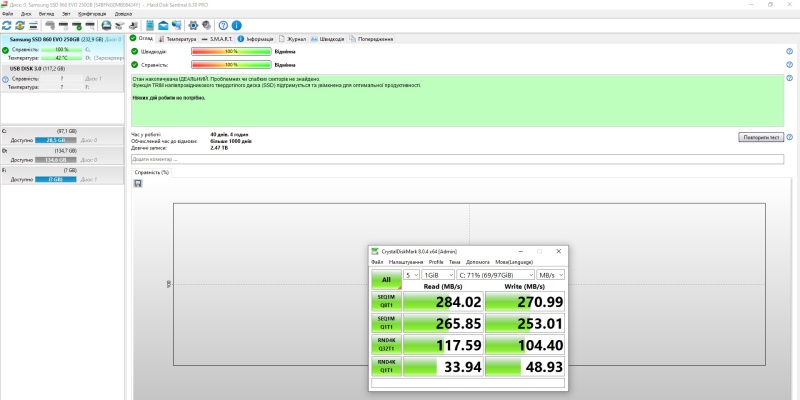Click the disk with green check toolbar icon

tap(77, 26)
